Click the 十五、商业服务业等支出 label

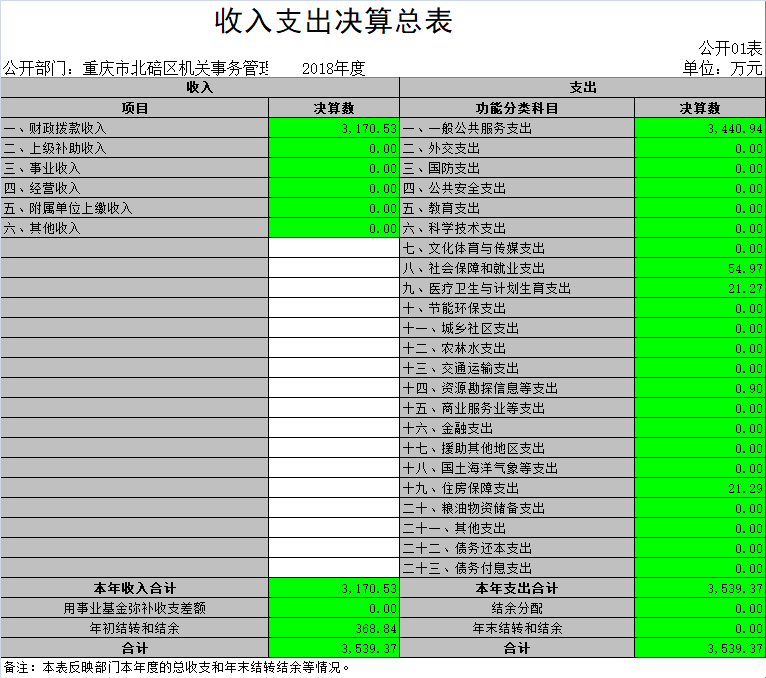[473, 409]
